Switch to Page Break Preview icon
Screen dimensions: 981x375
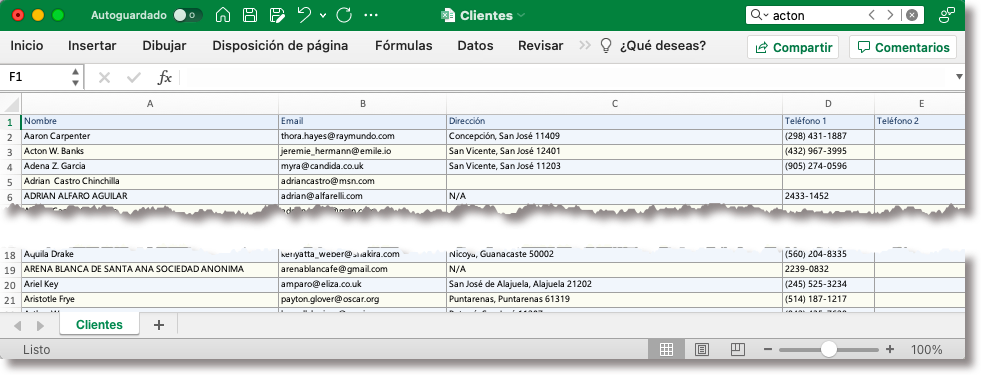[x=738, y=349]
